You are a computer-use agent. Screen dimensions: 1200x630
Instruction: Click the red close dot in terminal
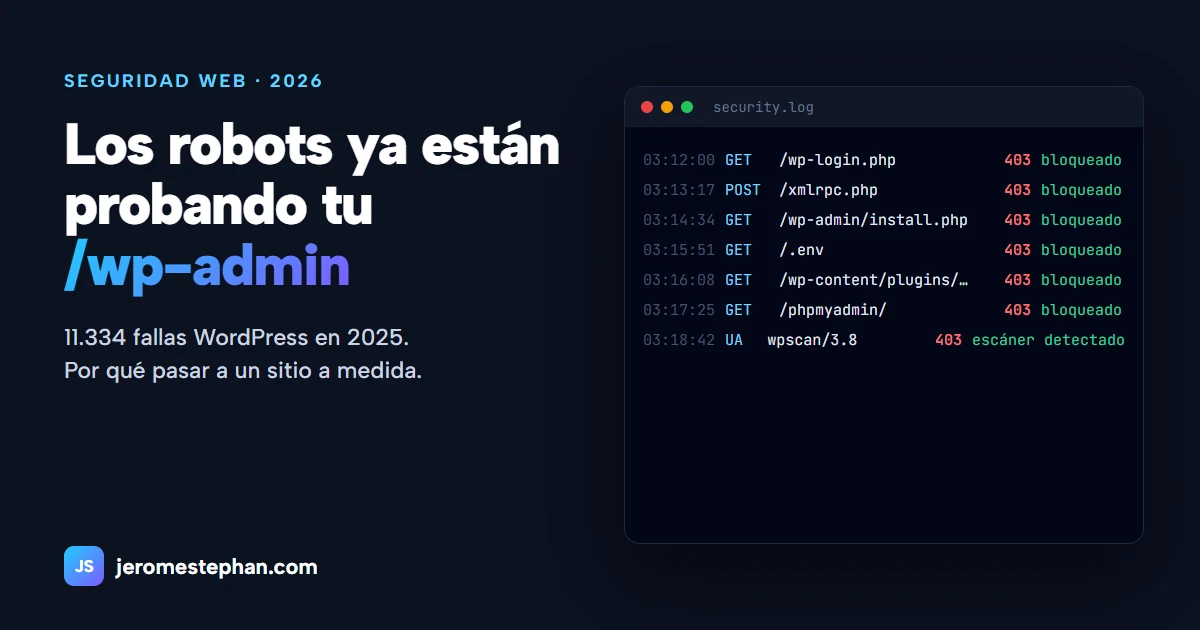click(647, 107)
